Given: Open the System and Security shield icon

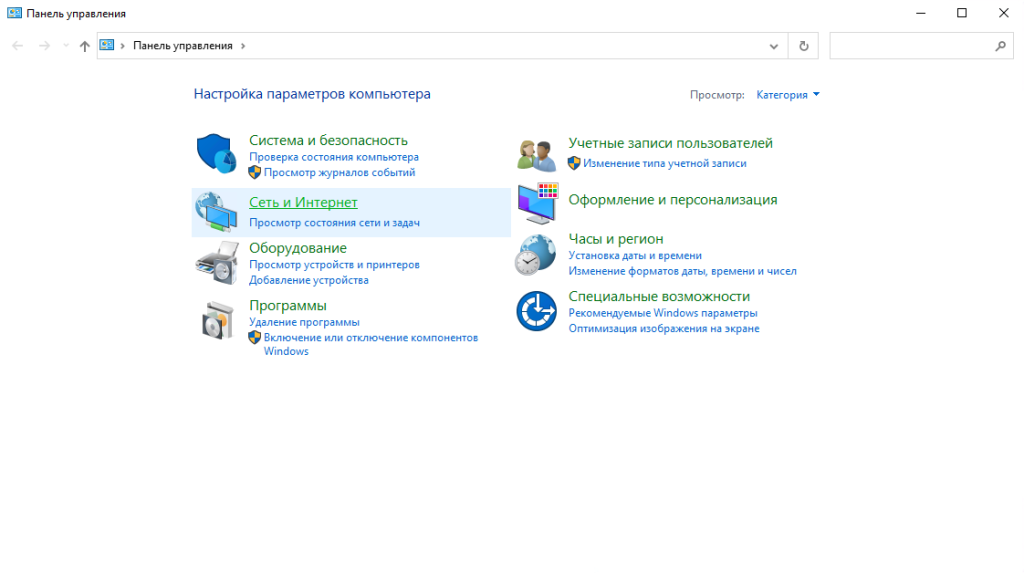Looking at the screenshot, I should click(x=216, y=154).
